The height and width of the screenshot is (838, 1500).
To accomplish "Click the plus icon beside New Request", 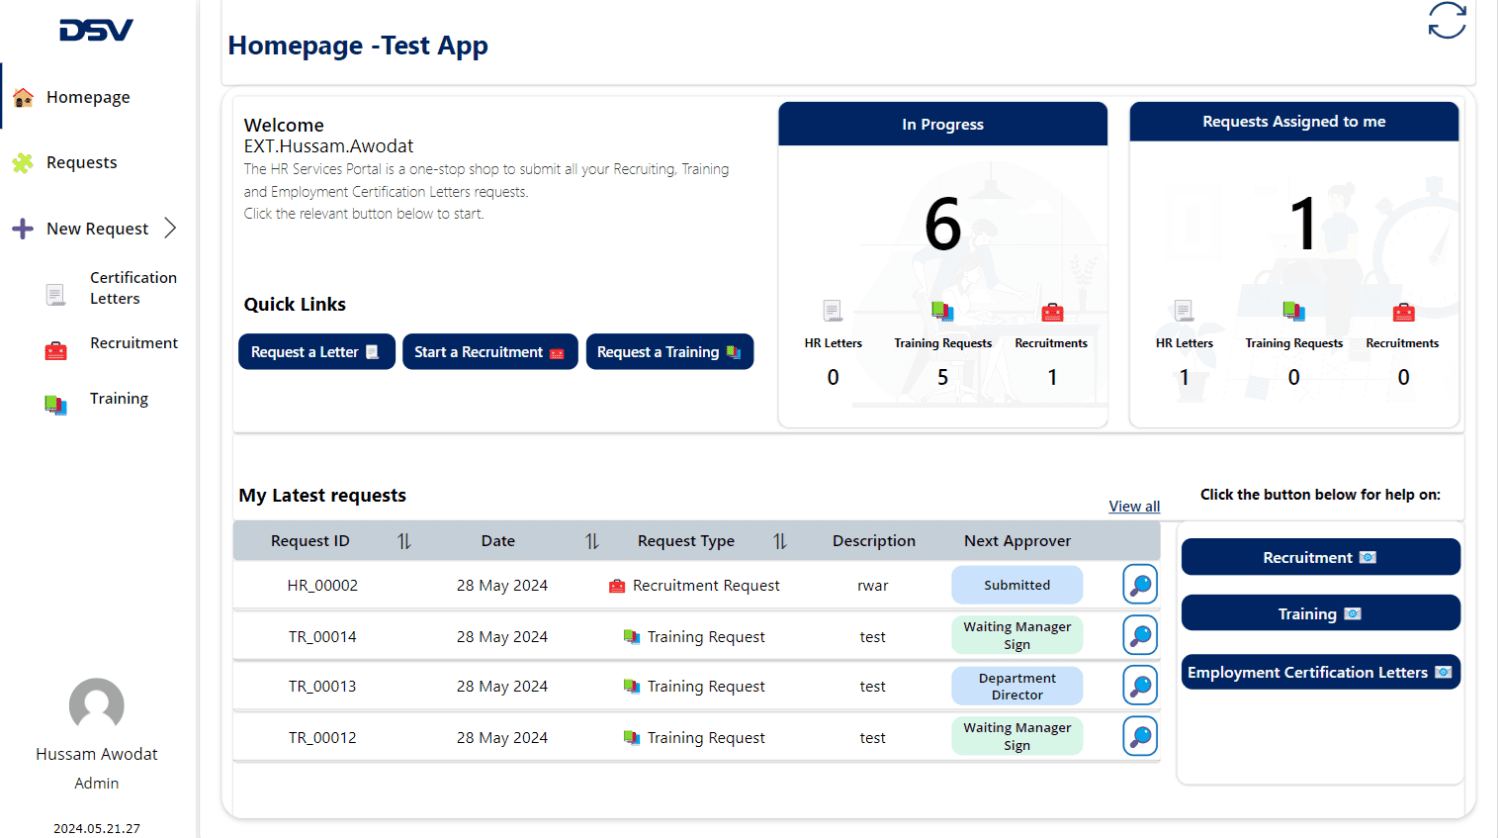I will pyautogui.click(x=23, y=229).
